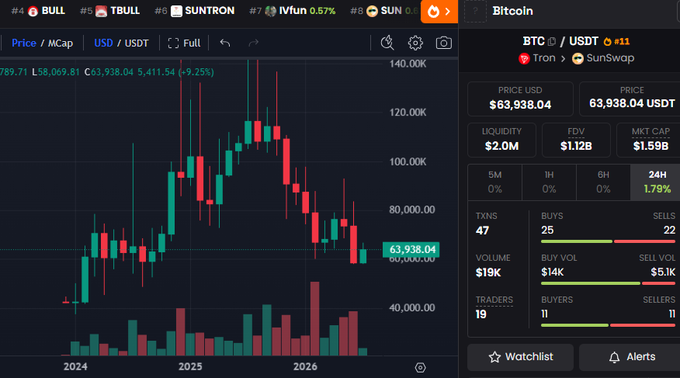This screenshot has height=378, width=680.
Task: Click the +9.25% change value in chart legend
Action: point(196,72)
